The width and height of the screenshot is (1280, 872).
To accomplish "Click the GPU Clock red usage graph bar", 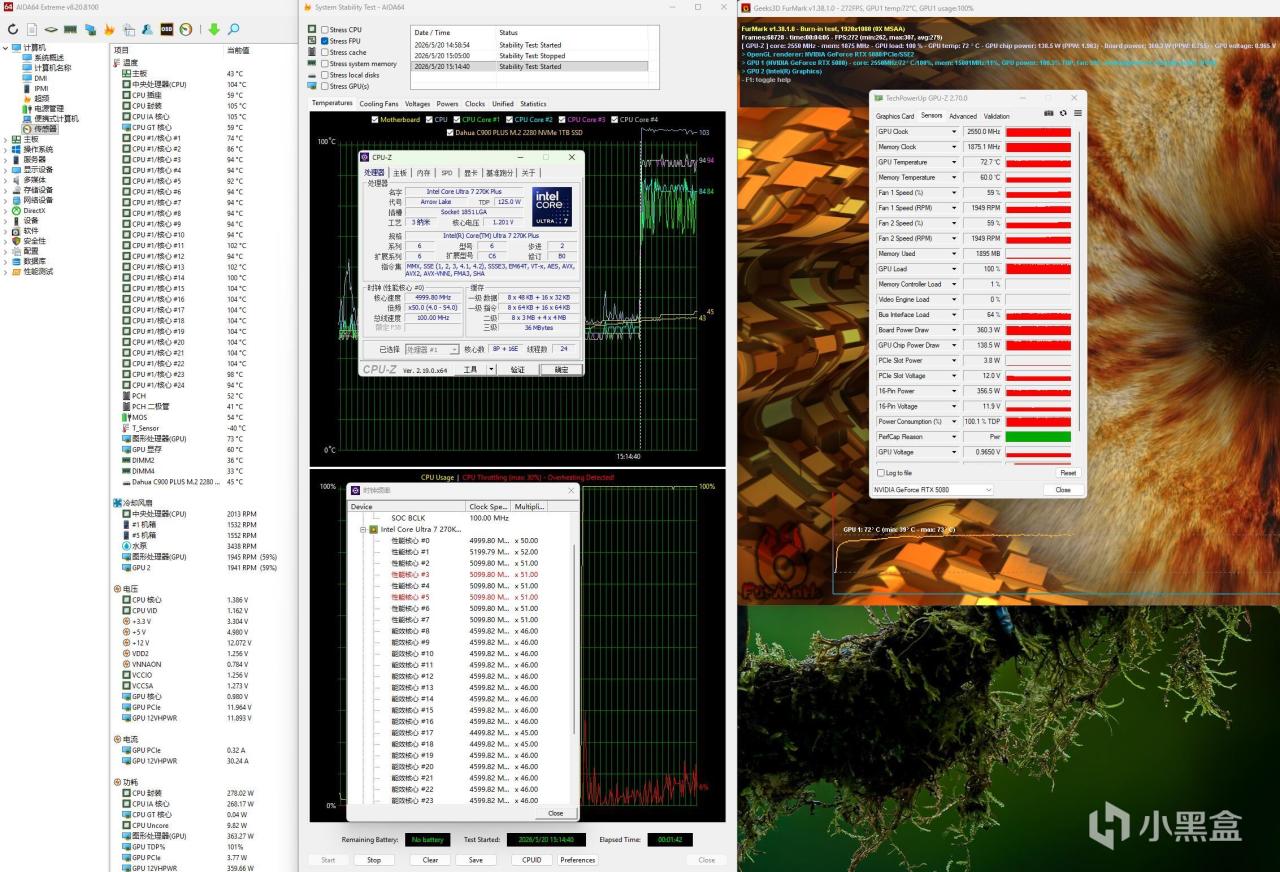I will point(1038,132).
